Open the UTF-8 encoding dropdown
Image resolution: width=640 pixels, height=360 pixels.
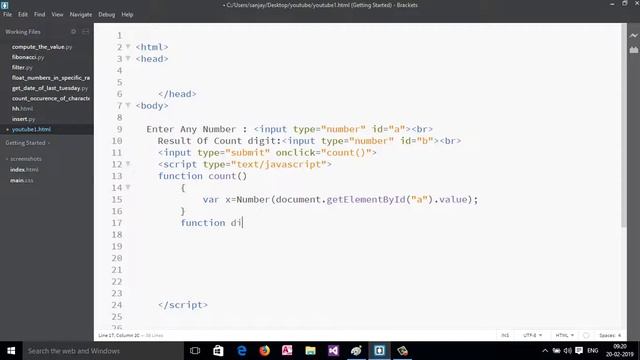pos(532,335)
